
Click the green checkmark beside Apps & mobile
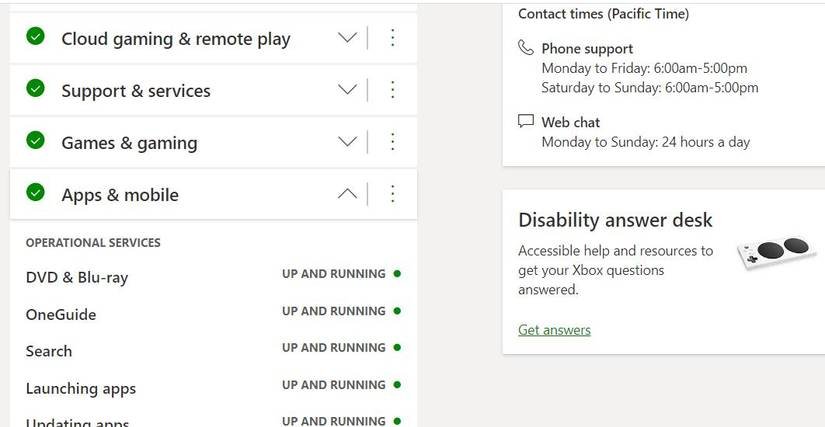36,193
